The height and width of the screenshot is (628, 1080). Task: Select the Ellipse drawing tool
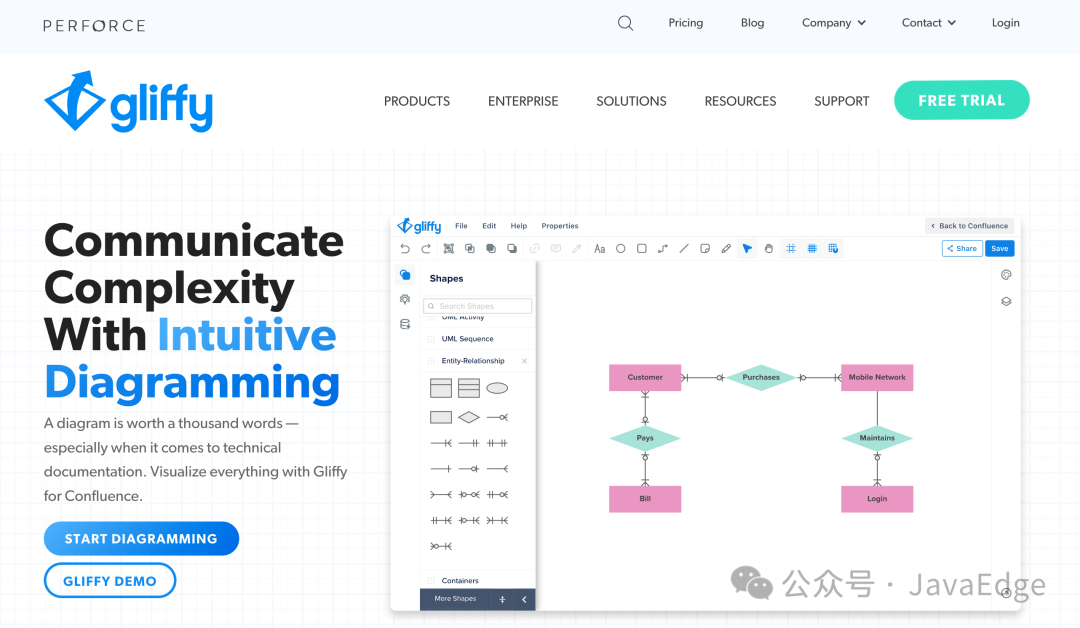[621, 249]
